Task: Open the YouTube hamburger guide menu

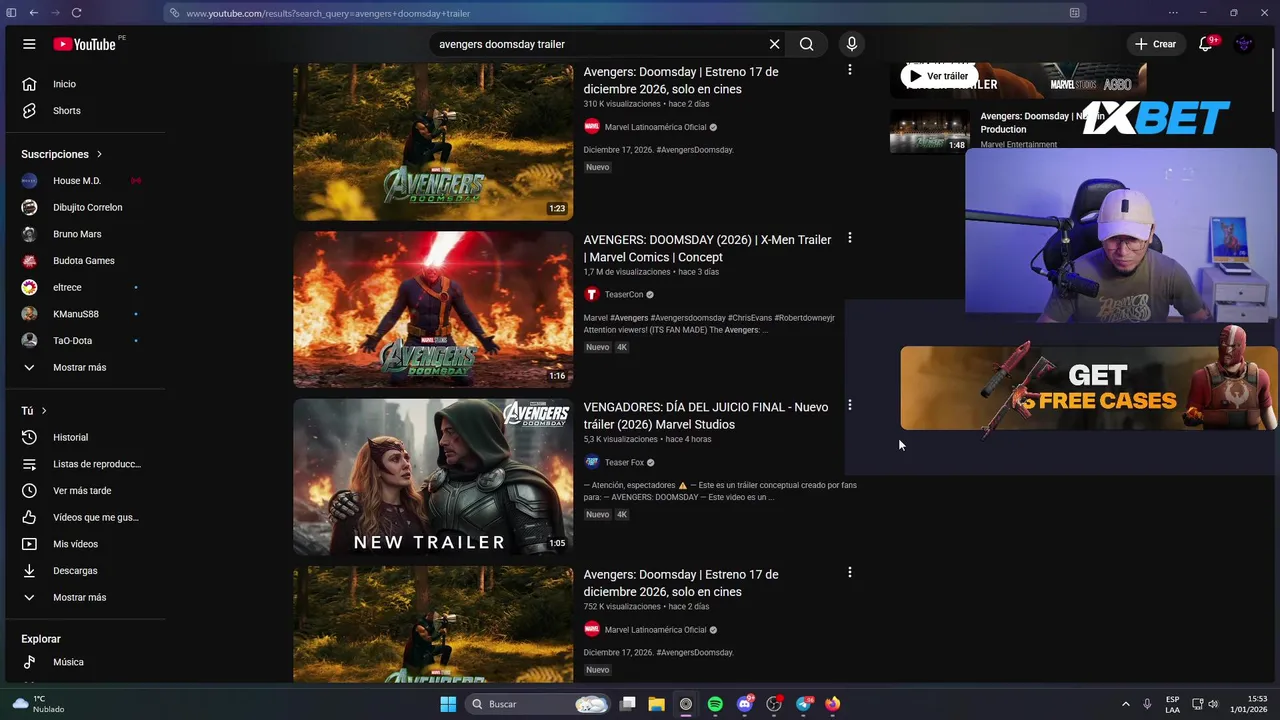Action: point(29,44)
